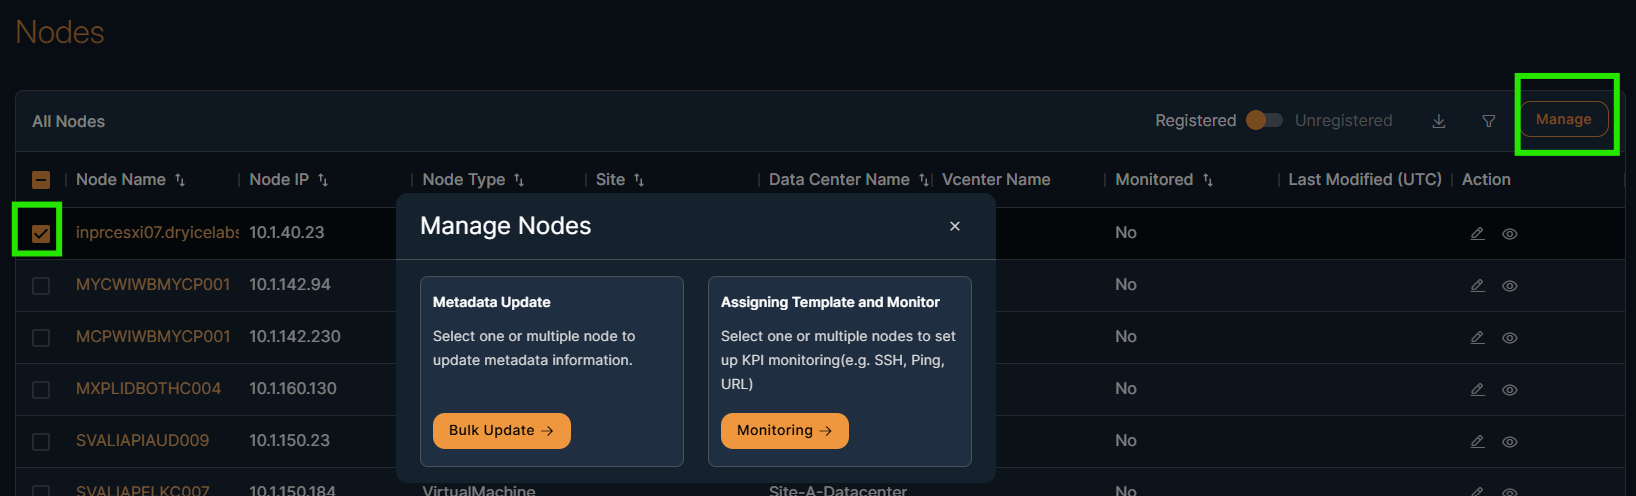Screen dimensions: 1636x496
Task: Open the filter icon beside Manage
Action: (1489, 121)
